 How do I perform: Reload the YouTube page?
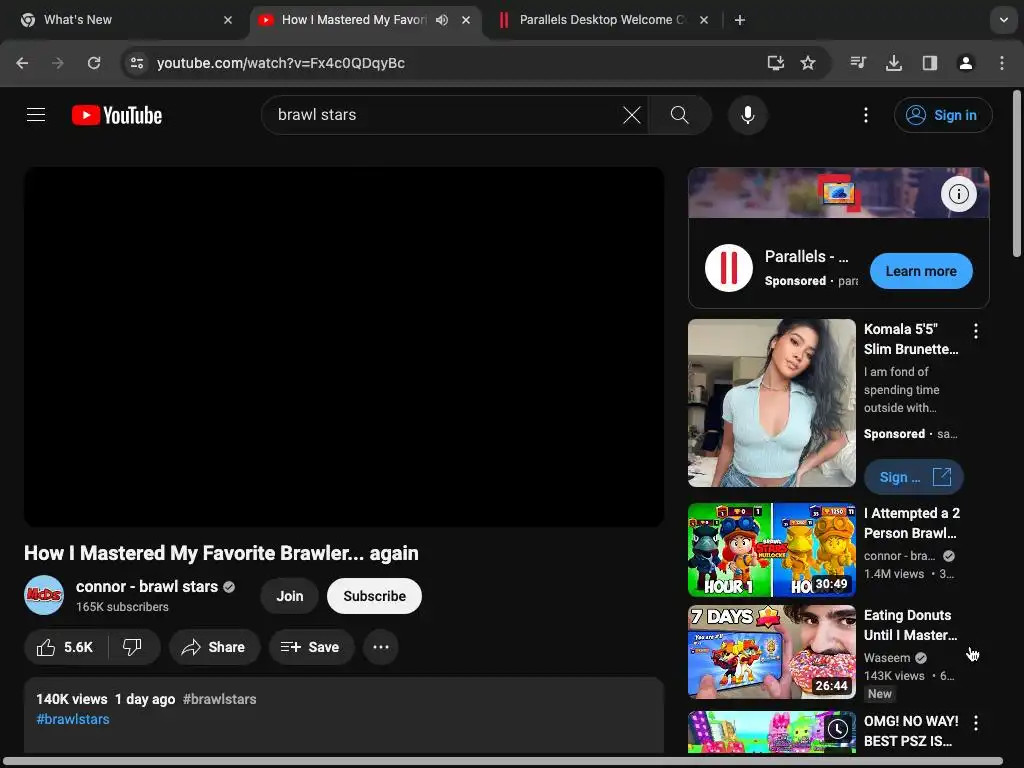[94, 63]
